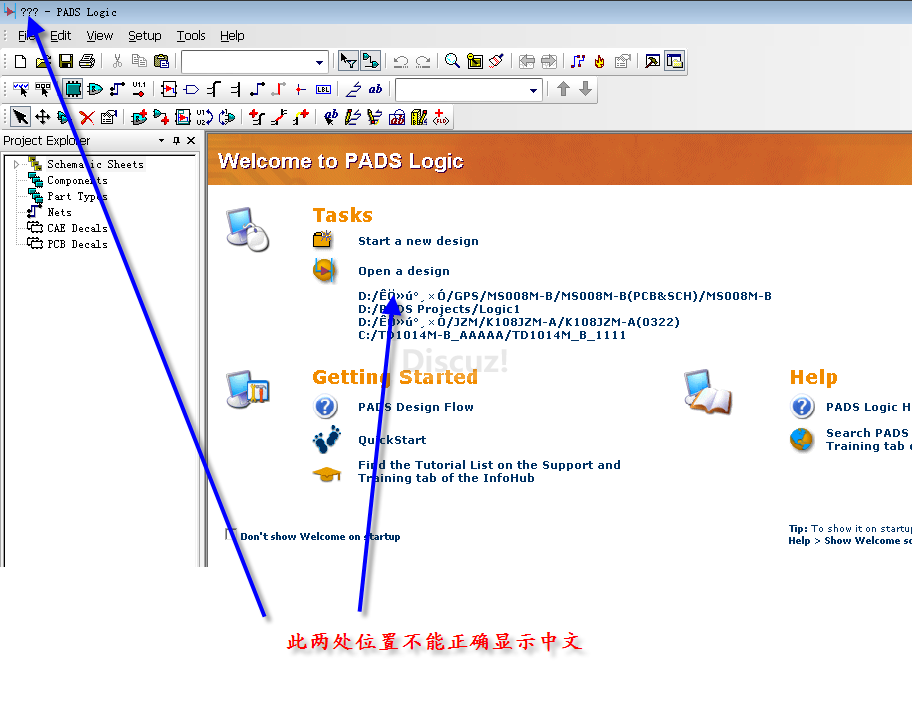Select PCB Decals tree item
The height and width of the screenshot is (722, 912).
(77, 244)
